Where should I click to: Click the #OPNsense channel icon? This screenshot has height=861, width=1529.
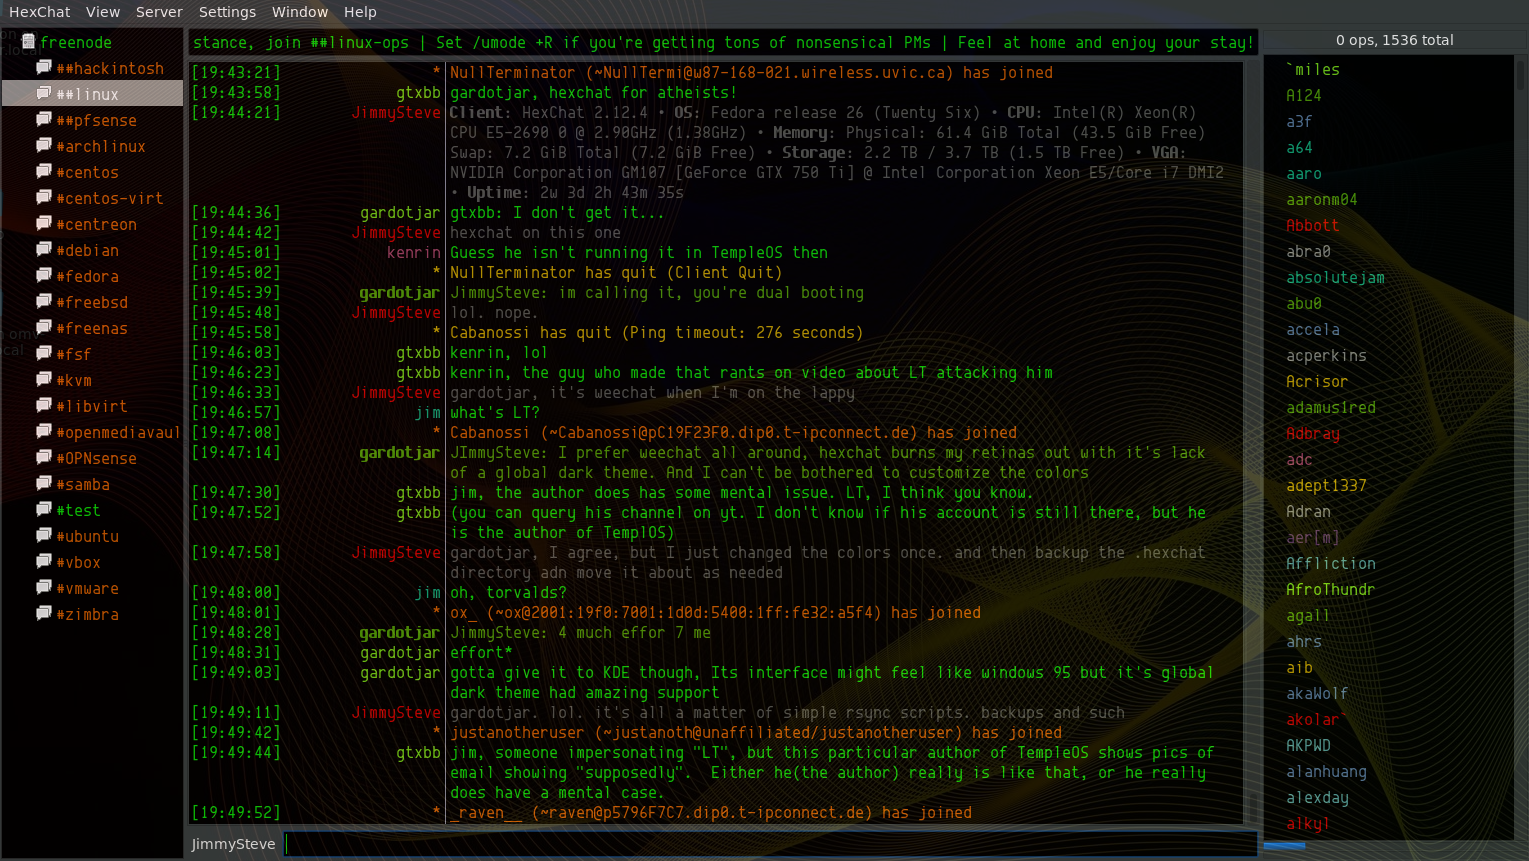pos(44,457)
